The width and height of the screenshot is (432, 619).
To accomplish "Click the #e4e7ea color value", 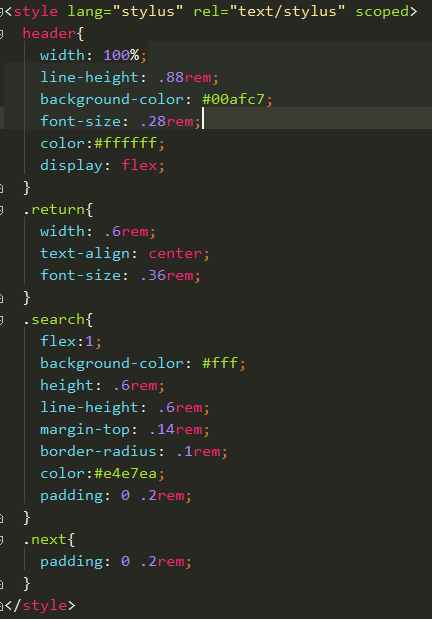I will 126,474.
